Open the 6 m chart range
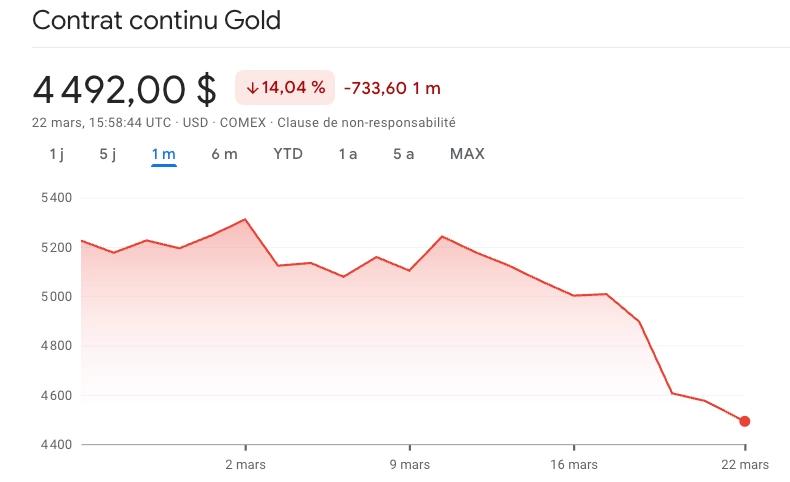 pos(224,154)
